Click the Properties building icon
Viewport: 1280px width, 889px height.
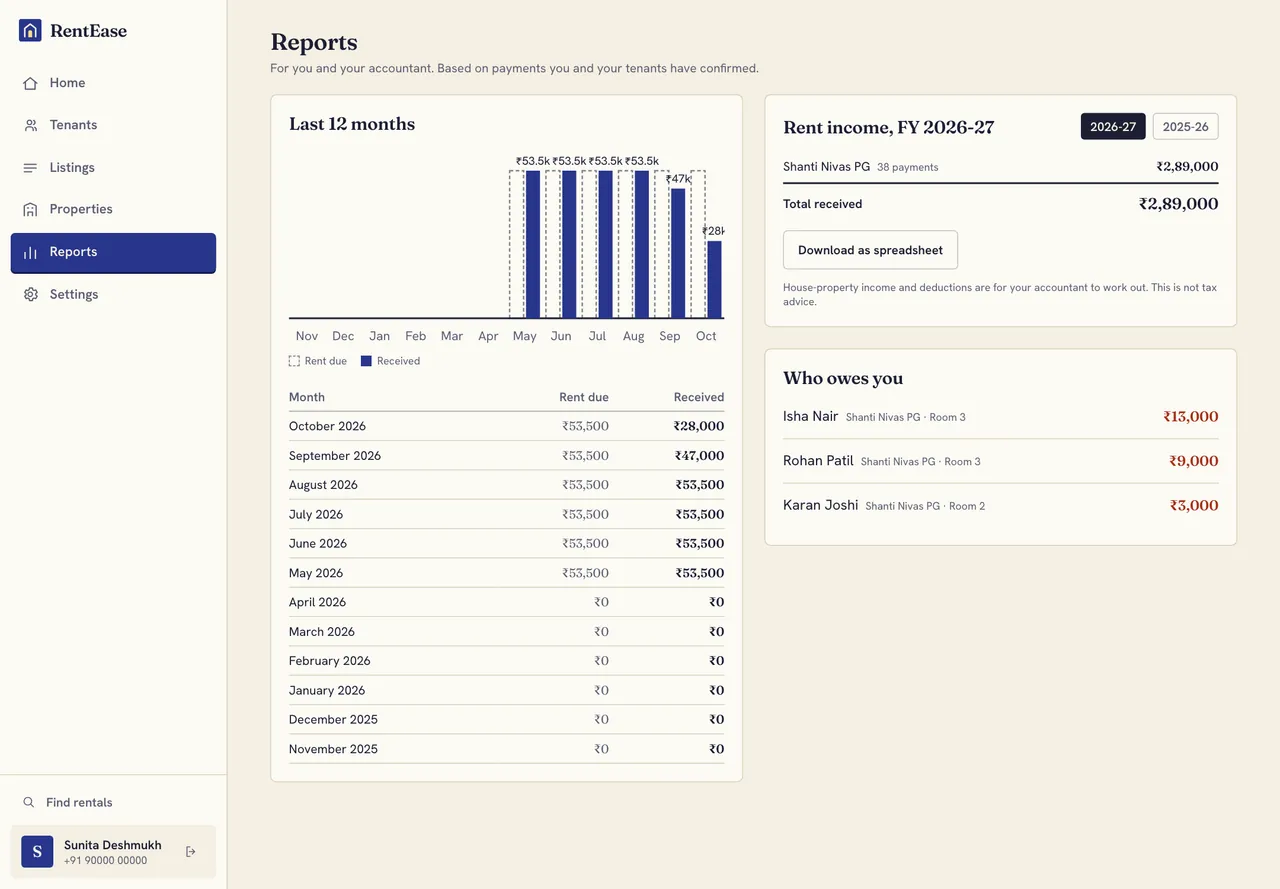pos(30,210)
